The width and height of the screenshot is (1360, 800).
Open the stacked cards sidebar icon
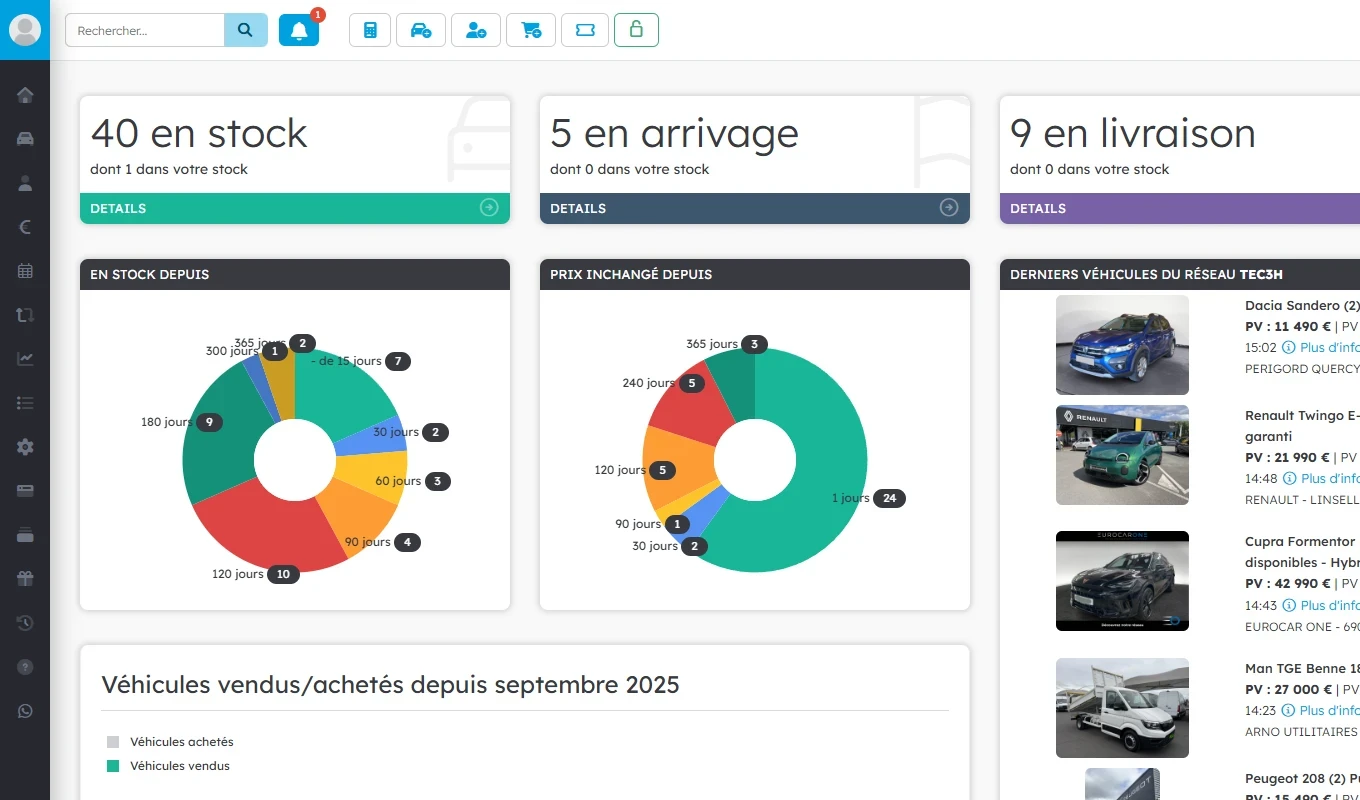coord(25,535)
